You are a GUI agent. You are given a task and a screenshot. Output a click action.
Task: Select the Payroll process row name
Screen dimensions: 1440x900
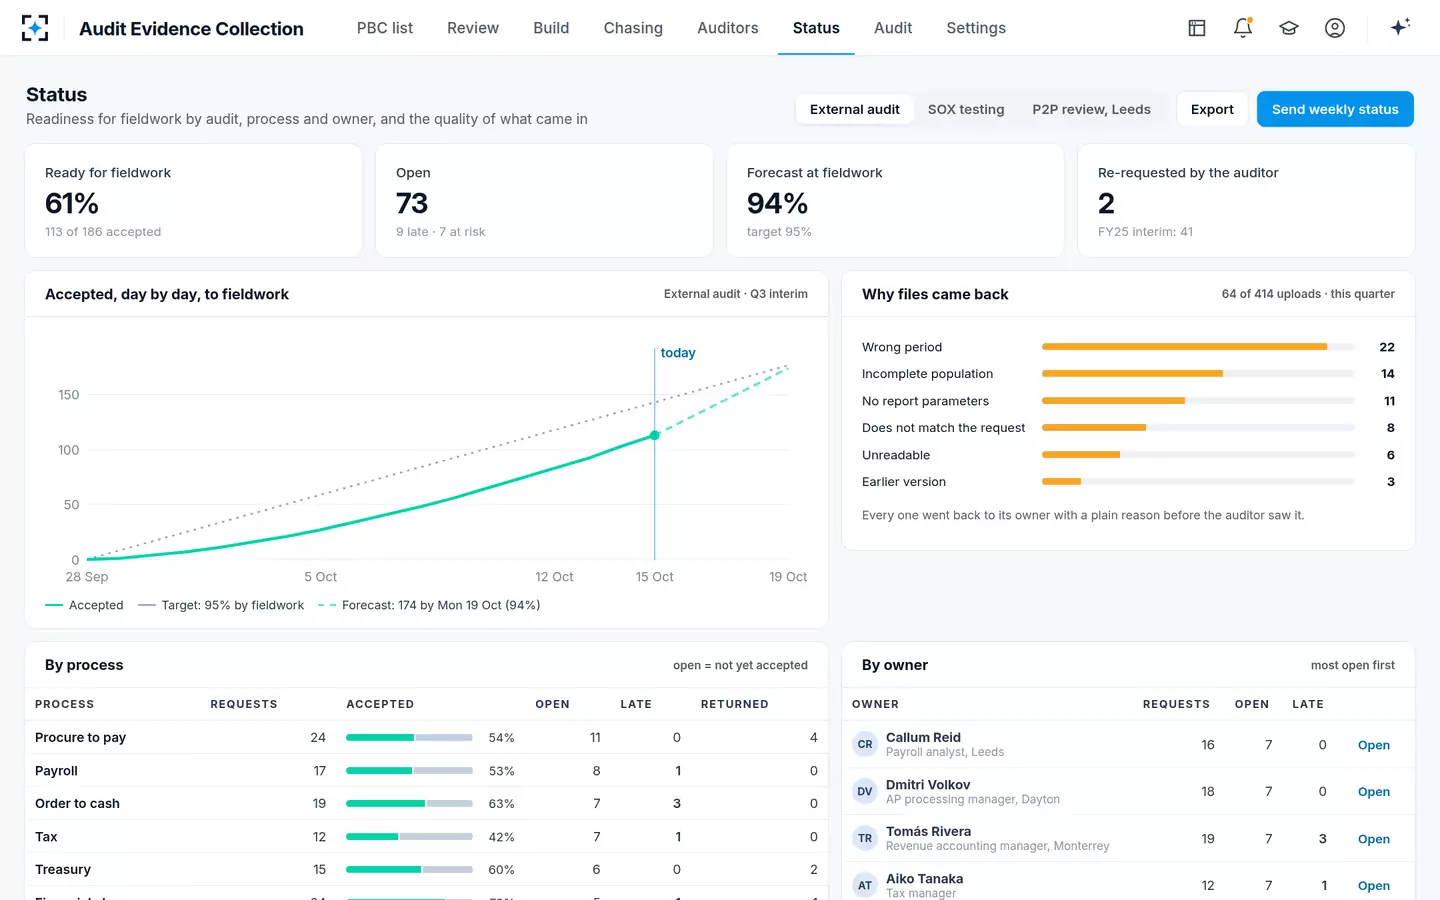click(x=56, y=771)
